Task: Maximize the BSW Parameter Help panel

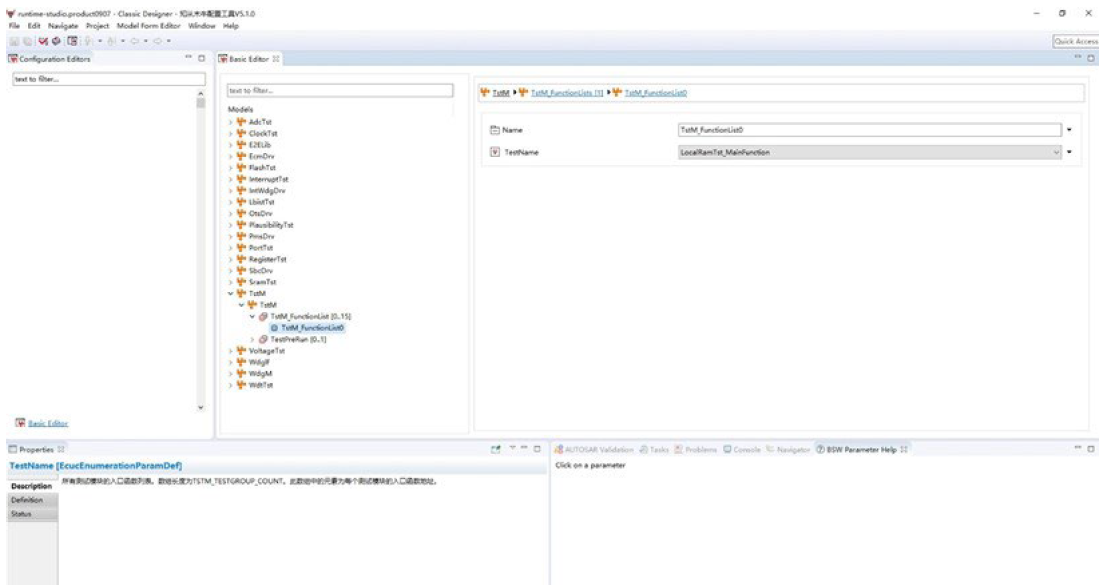Action: 1090,449
